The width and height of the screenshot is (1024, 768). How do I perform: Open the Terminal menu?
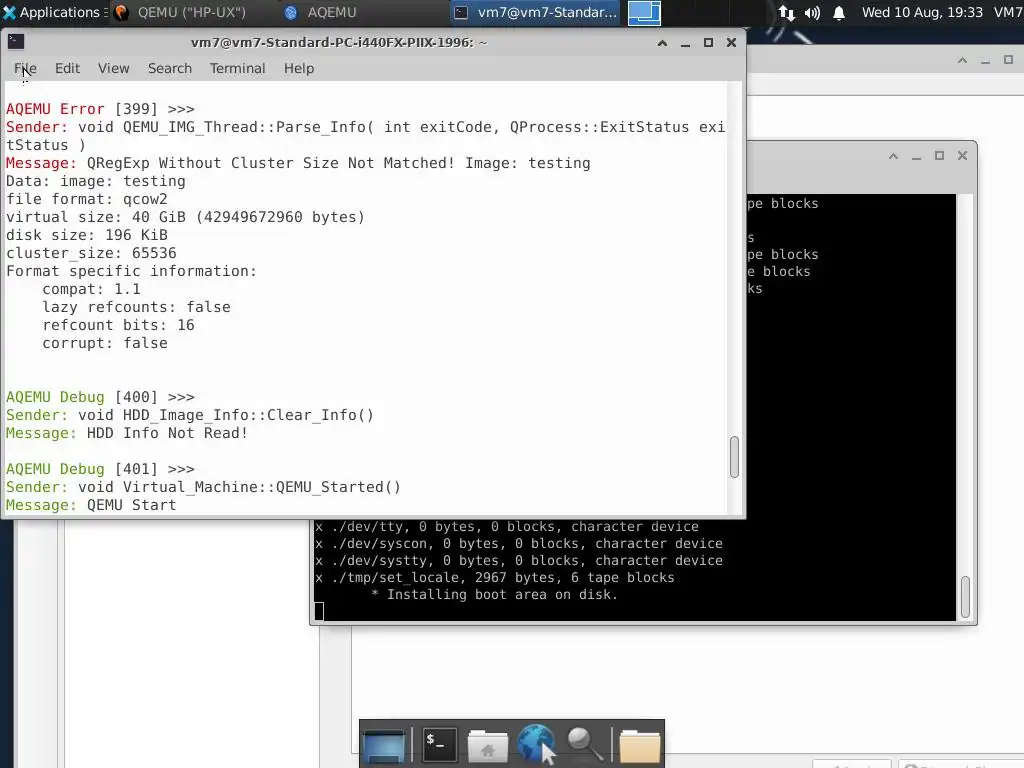click(x=238, y=69)
